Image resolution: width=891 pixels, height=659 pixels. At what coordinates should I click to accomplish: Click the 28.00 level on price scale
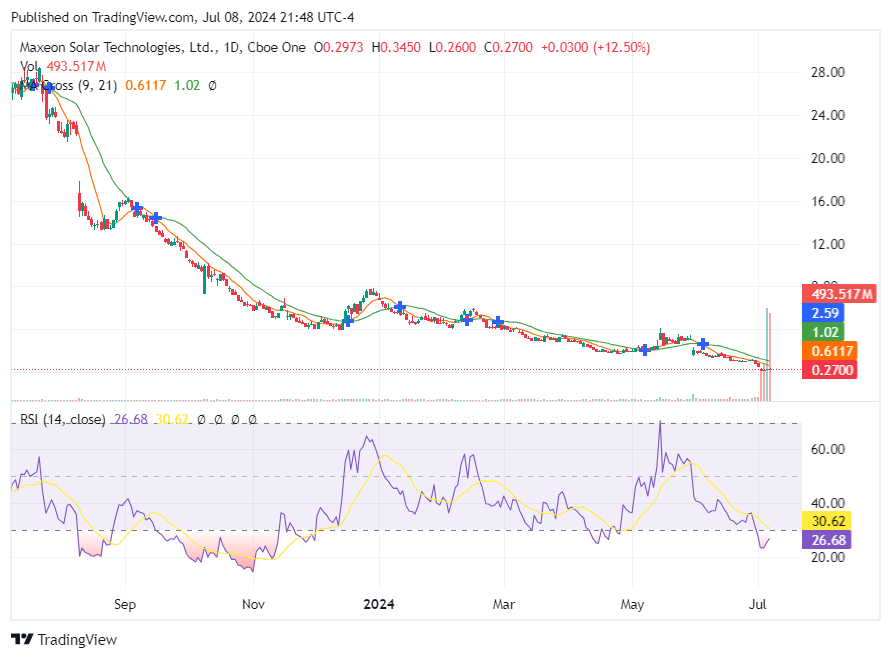pos(826,72)
